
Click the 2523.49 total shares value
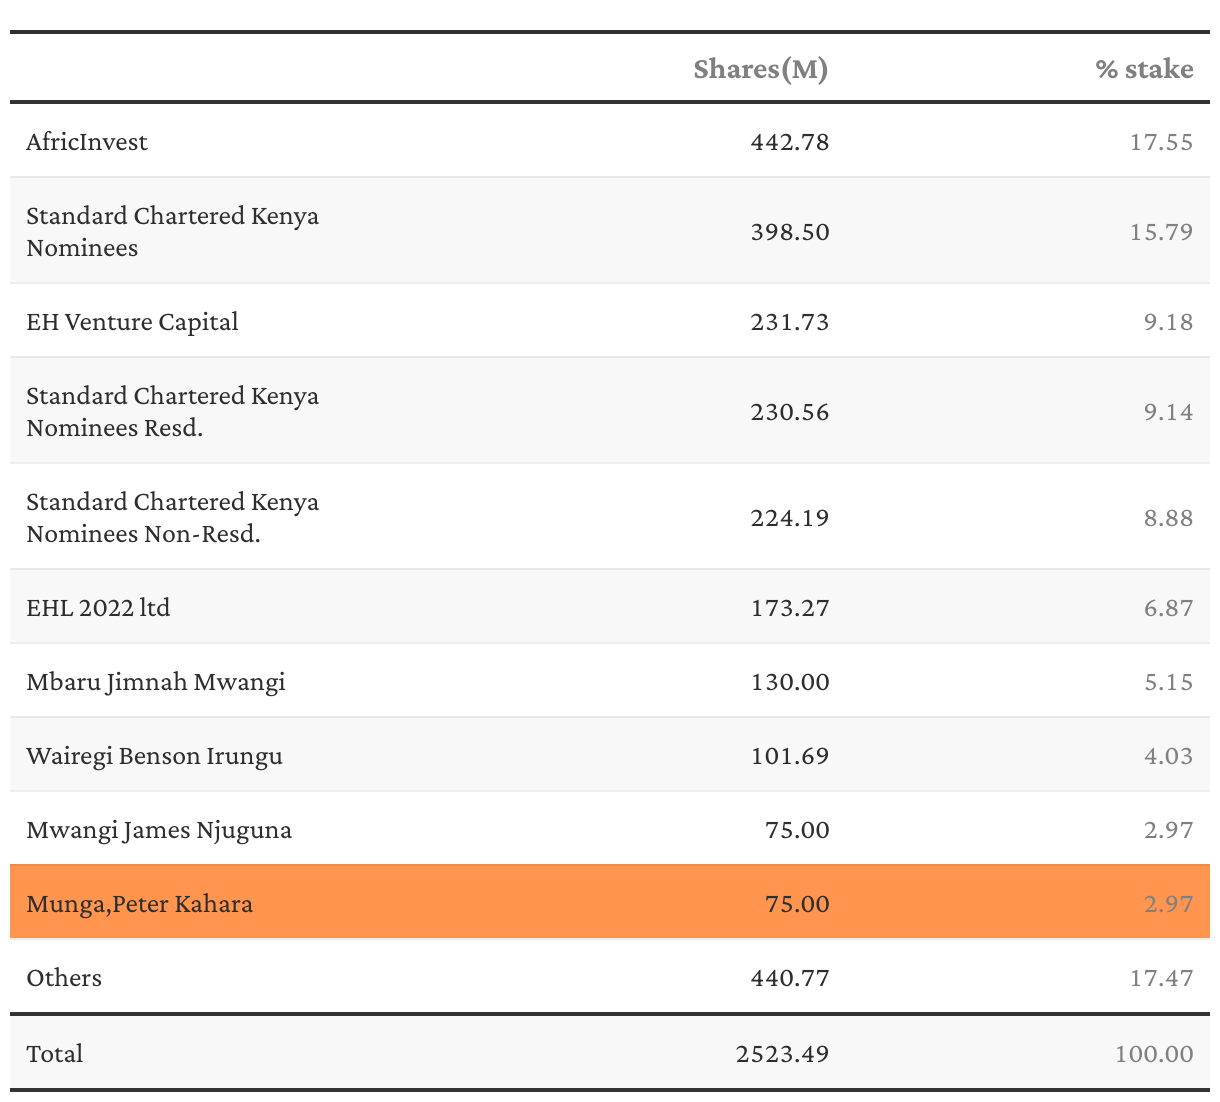782,1054
